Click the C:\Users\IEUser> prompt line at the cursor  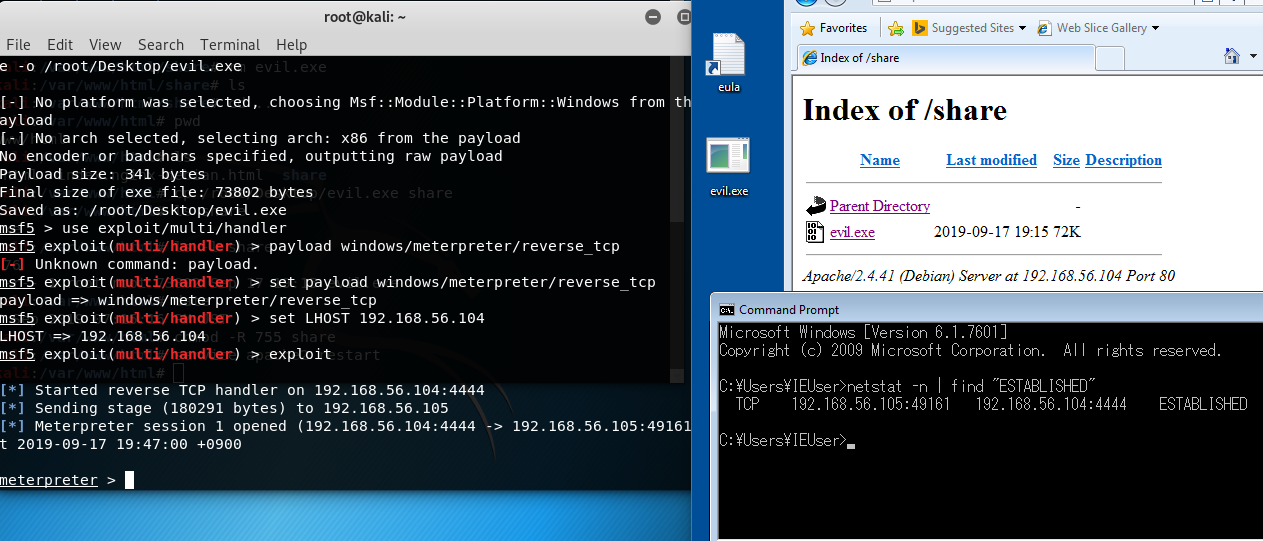pos(787,440)
